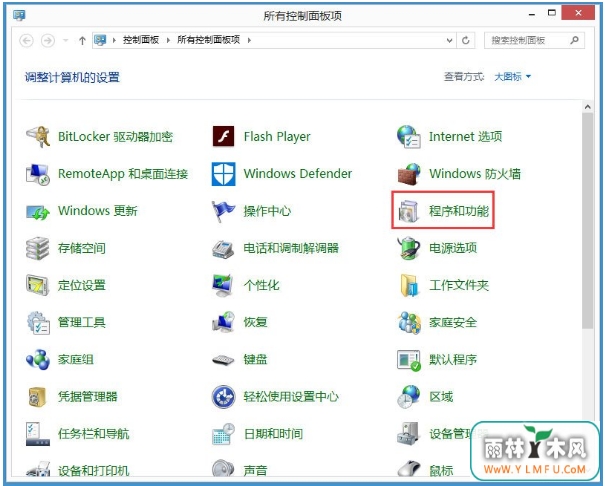
Task: Click the 存储空间 label
Action: coord(81,248)
